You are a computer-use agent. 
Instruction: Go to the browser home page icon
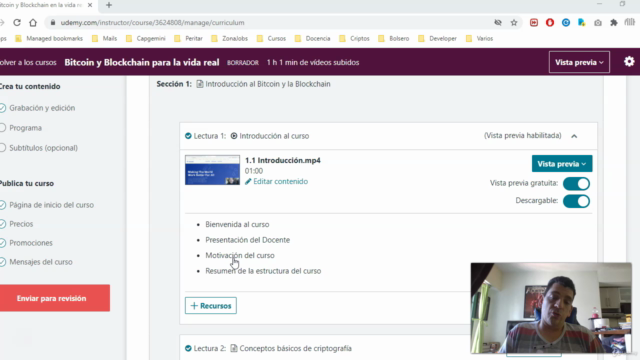tap(33, 22)
